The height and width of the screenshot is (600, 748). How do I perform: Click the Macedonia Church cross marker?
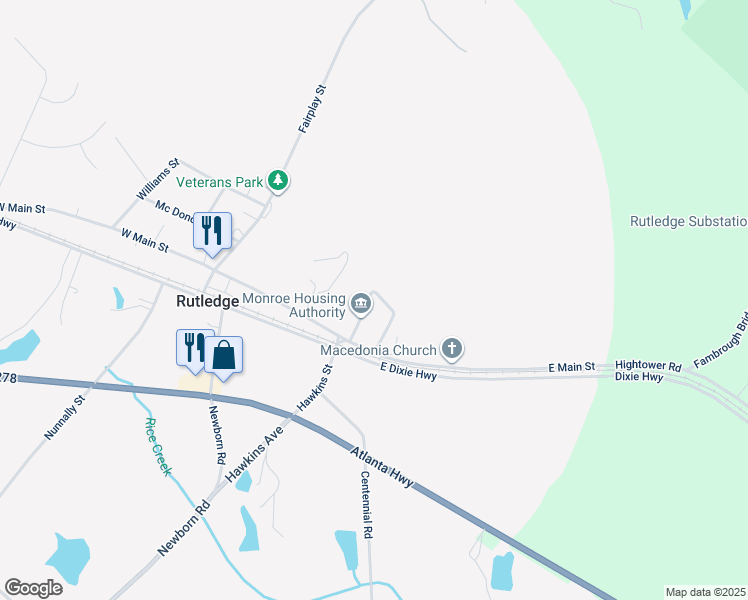[x=452, y=349]
